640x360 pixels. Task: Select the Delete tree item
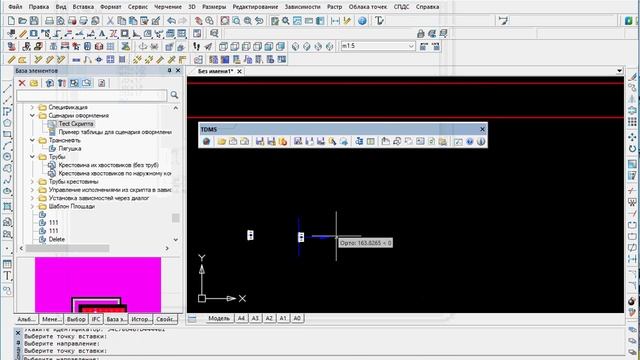click(x=57, y=239)
